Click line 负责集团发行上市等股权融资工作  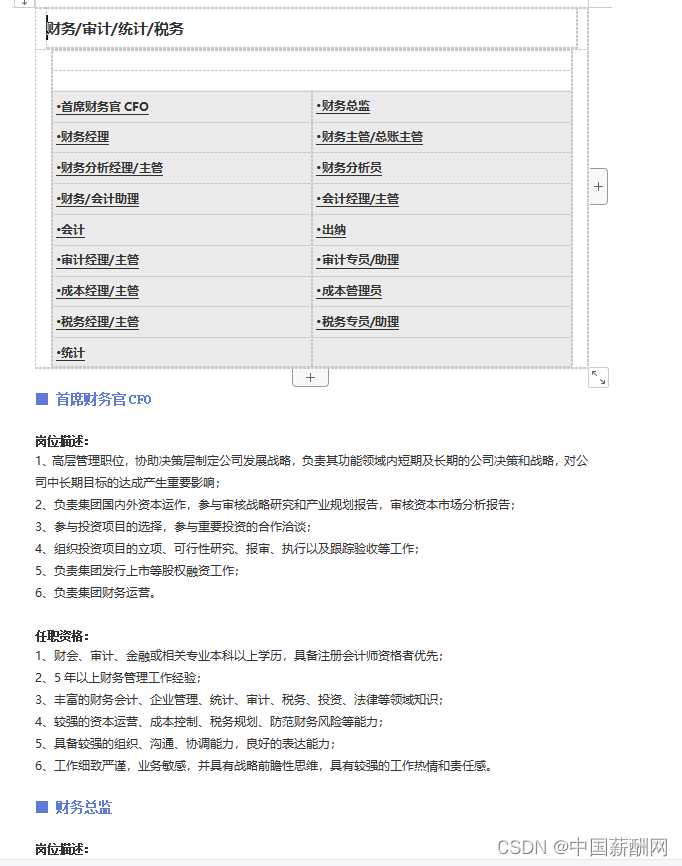(x=138, y=571)
